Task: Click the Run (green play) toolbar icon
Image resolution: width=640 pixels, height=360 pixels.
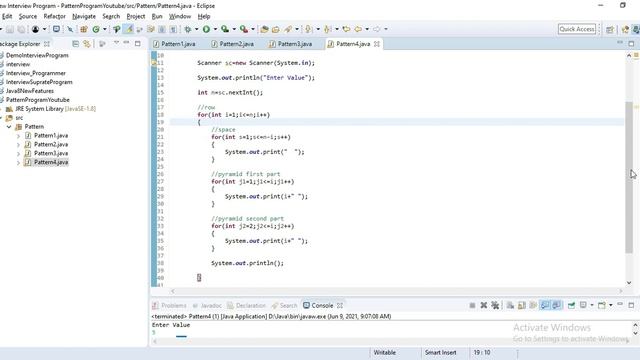Action: 206,29
